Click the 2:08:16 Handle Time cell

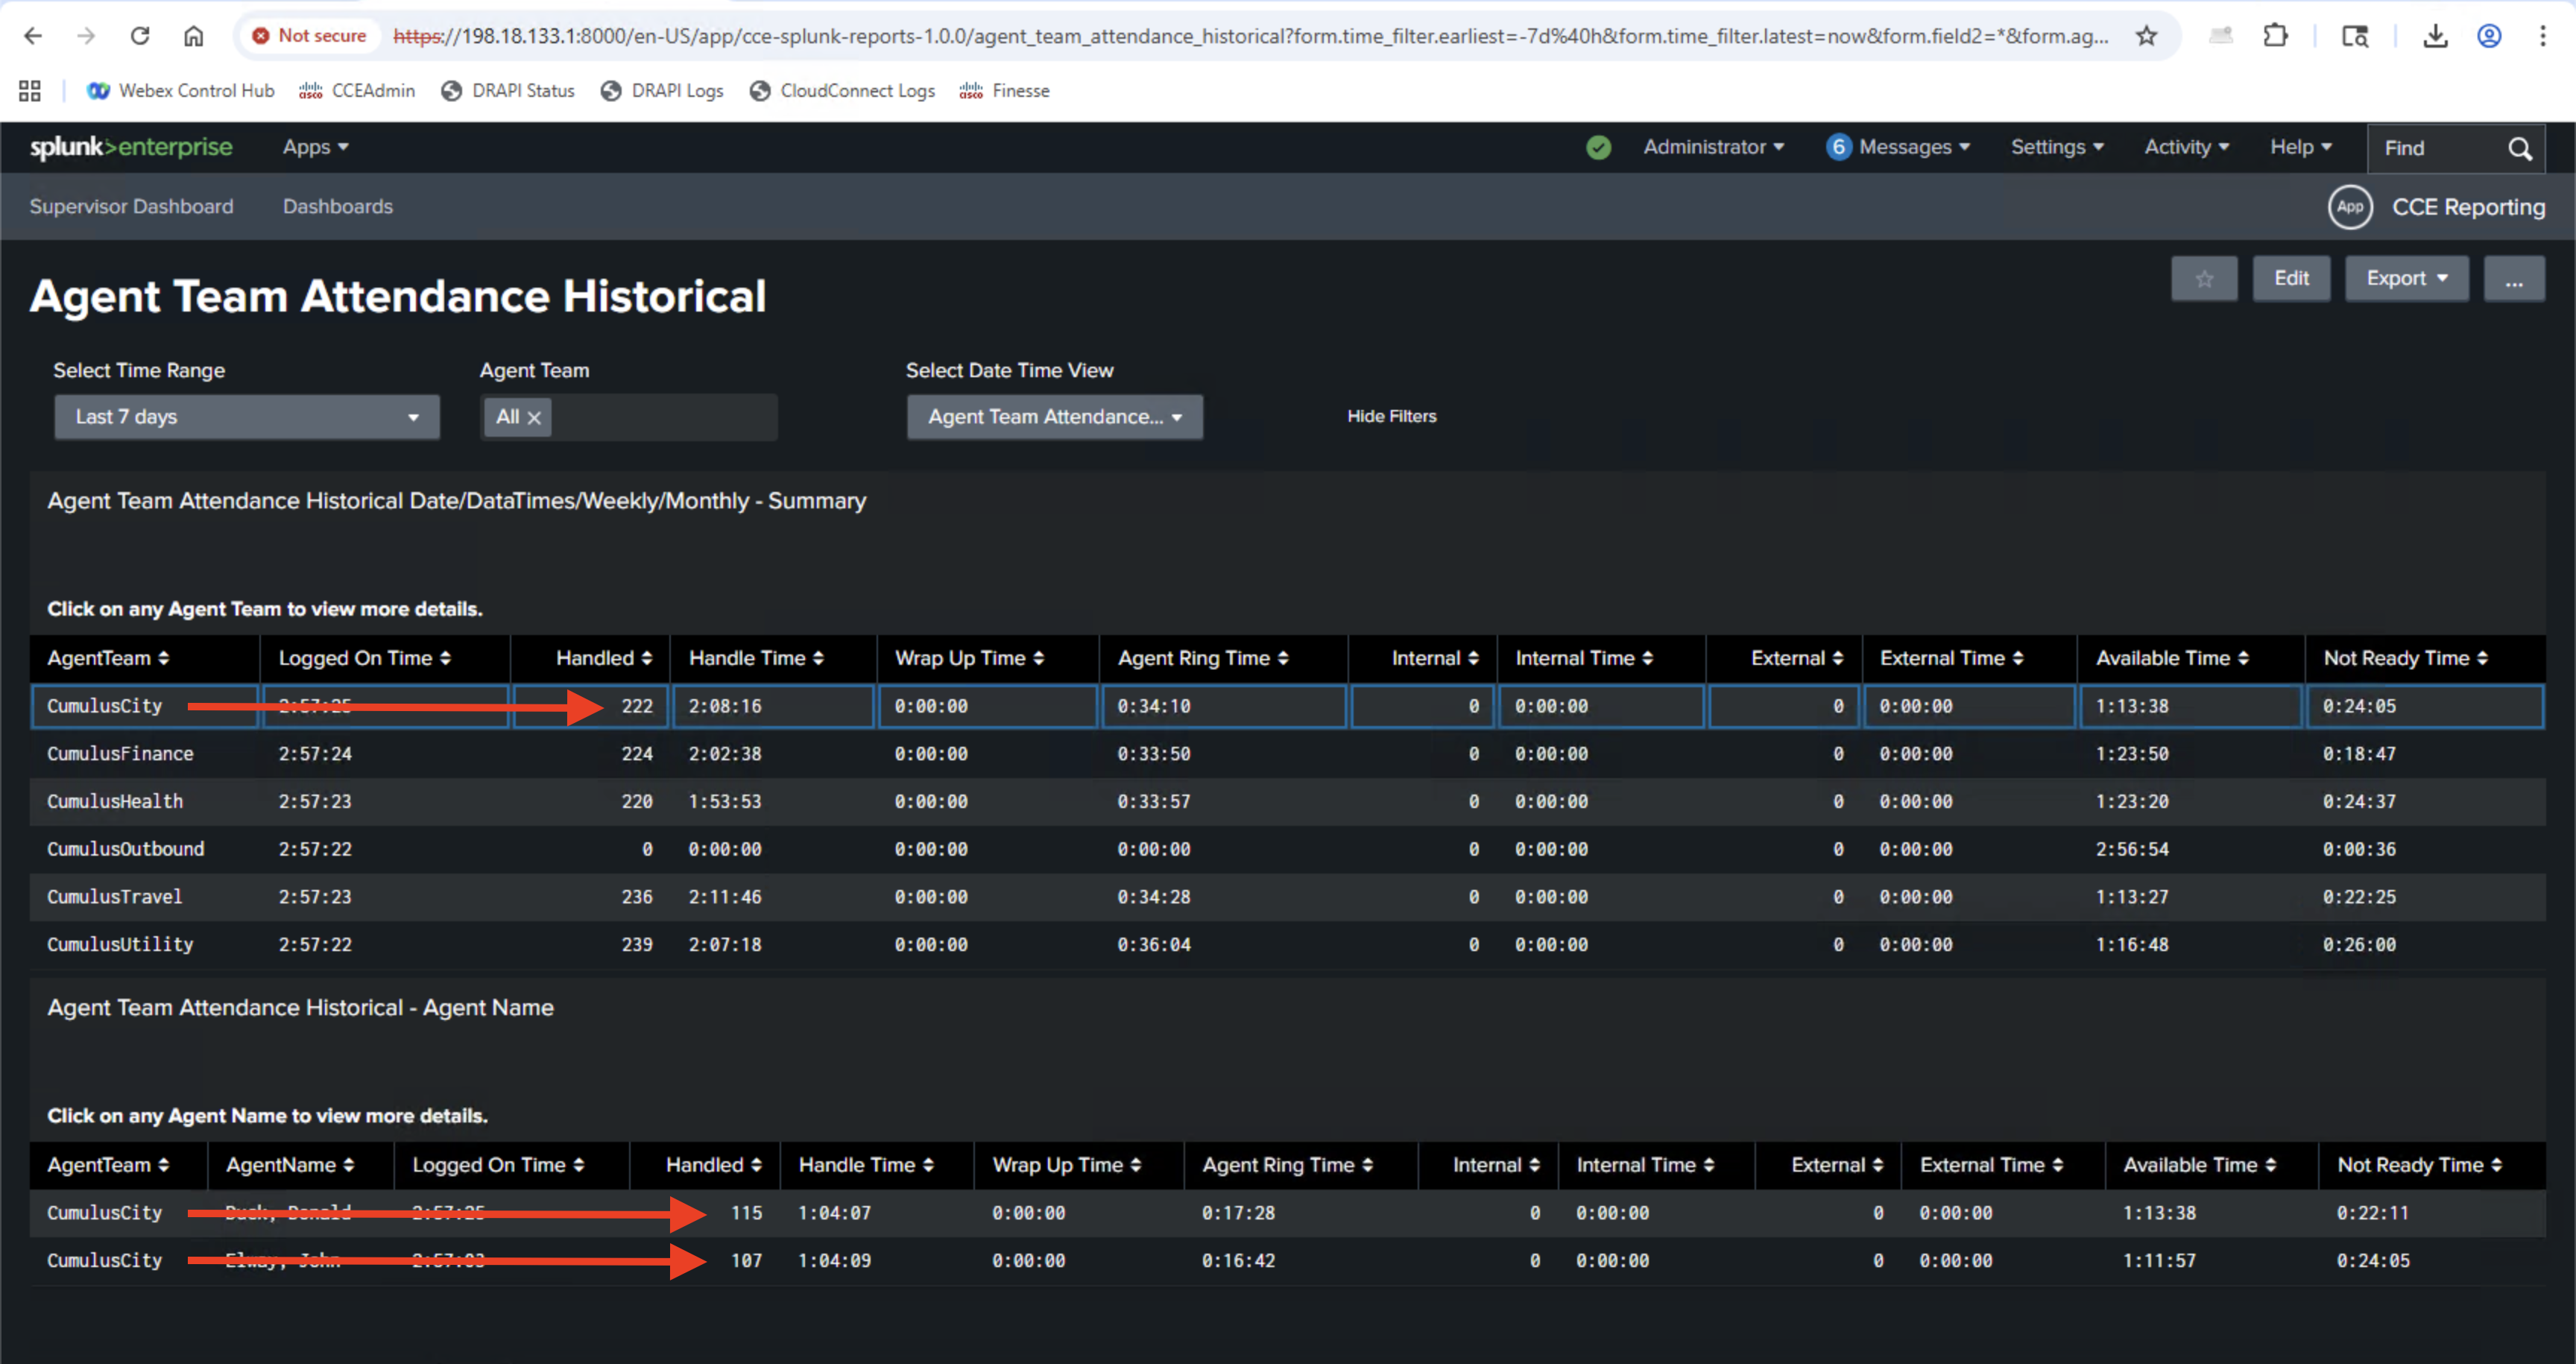pos(773,706)
